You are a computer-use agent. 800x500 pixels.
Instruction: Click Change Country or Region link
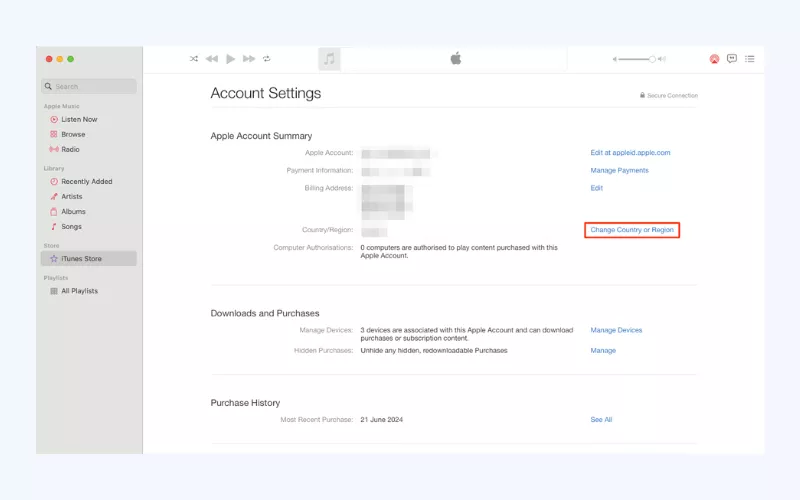[632, 230]
